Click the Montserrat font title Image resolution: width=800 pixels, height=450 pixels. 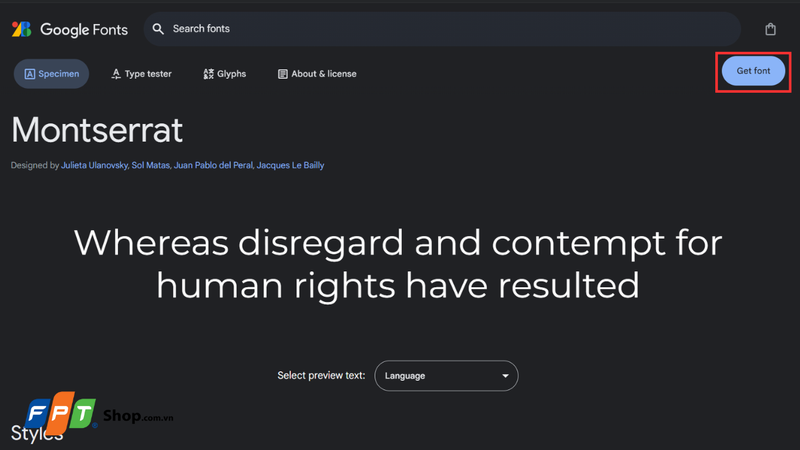click(x=97, y=129)
